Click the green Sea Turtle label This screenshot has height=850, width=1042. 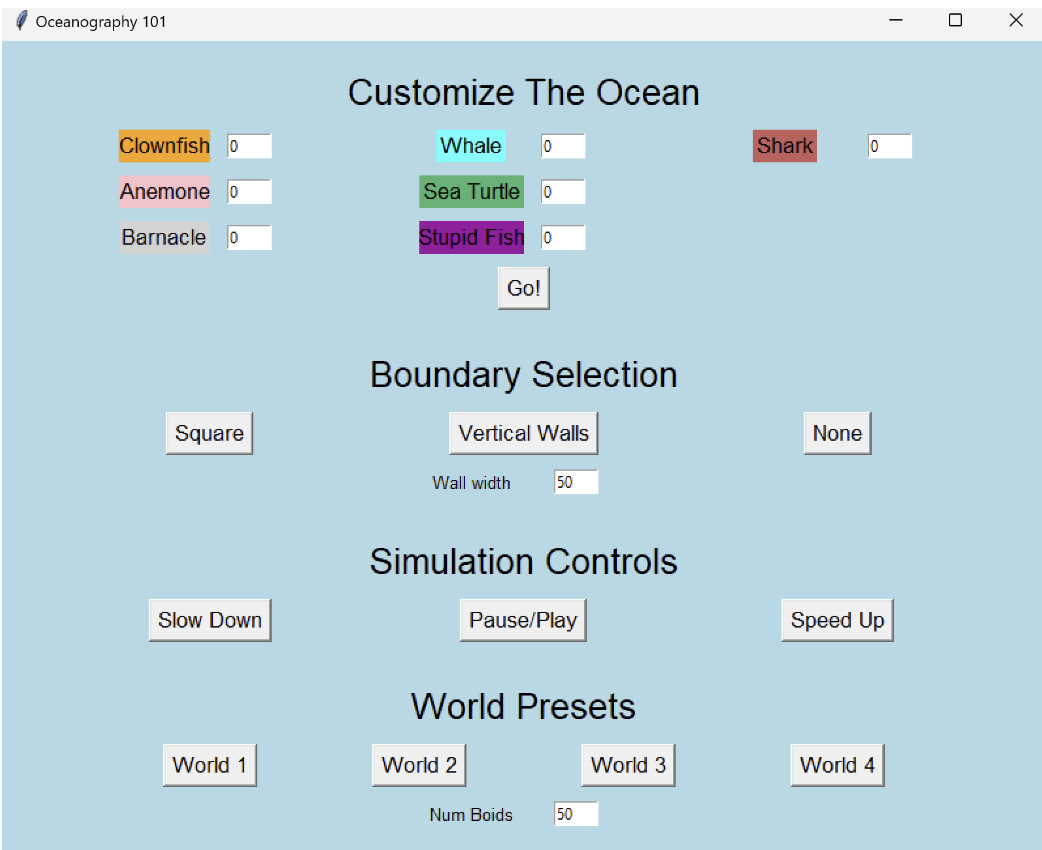(x=471, y=191)
